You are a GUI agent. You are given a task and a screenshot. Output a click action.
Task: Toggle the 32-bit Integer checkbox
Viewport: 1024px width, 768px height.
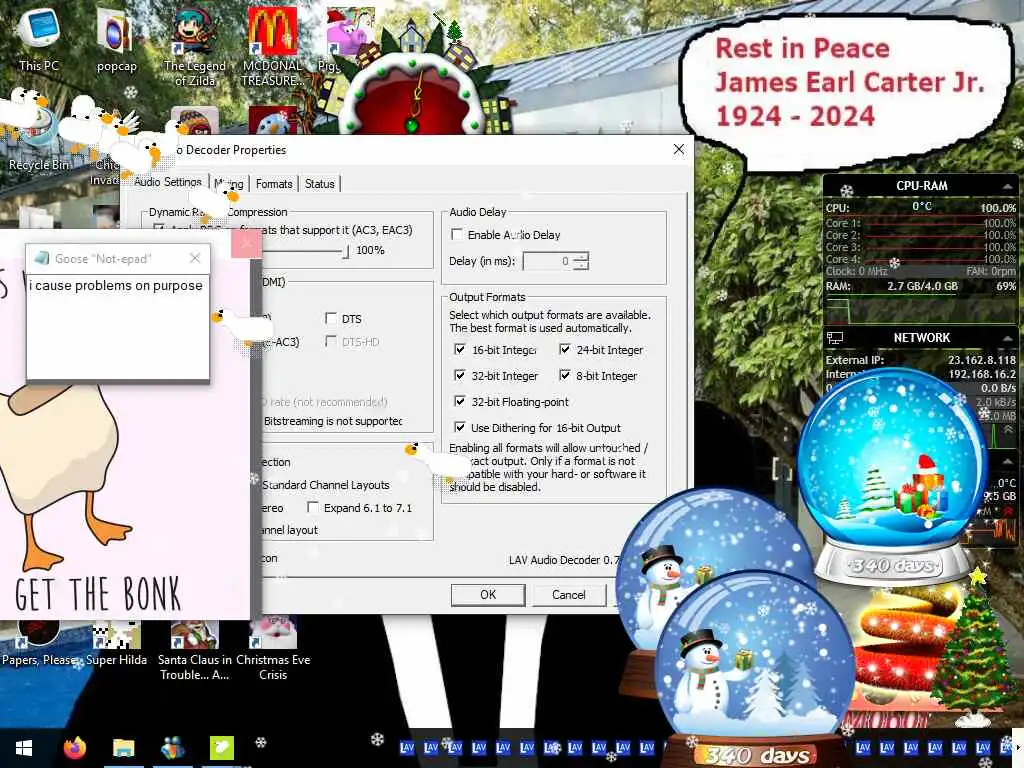[460, 376]
